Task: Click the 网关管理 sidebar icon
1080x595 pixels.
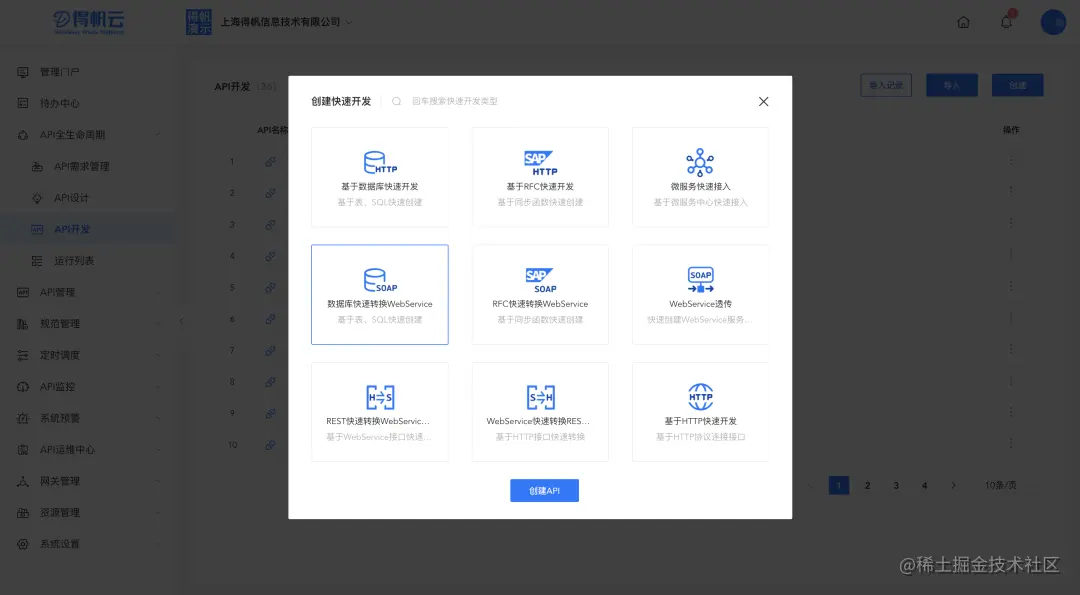Action: (23, 481)
